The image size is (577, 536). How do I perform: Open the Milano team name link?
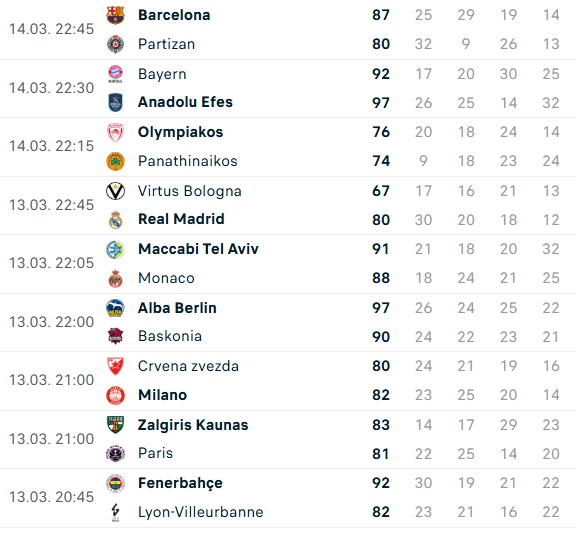click(162, 395)
